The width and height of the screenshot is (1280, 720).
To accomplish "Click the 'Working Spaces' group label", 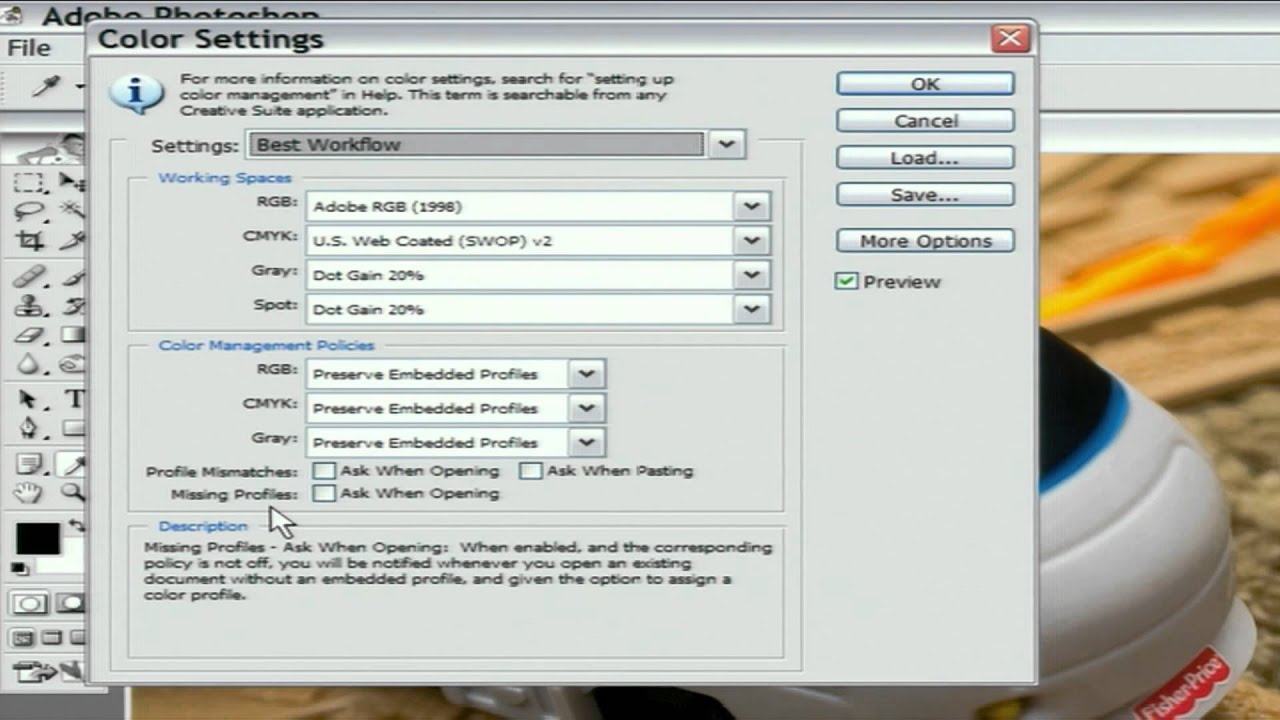I will 225,178.
